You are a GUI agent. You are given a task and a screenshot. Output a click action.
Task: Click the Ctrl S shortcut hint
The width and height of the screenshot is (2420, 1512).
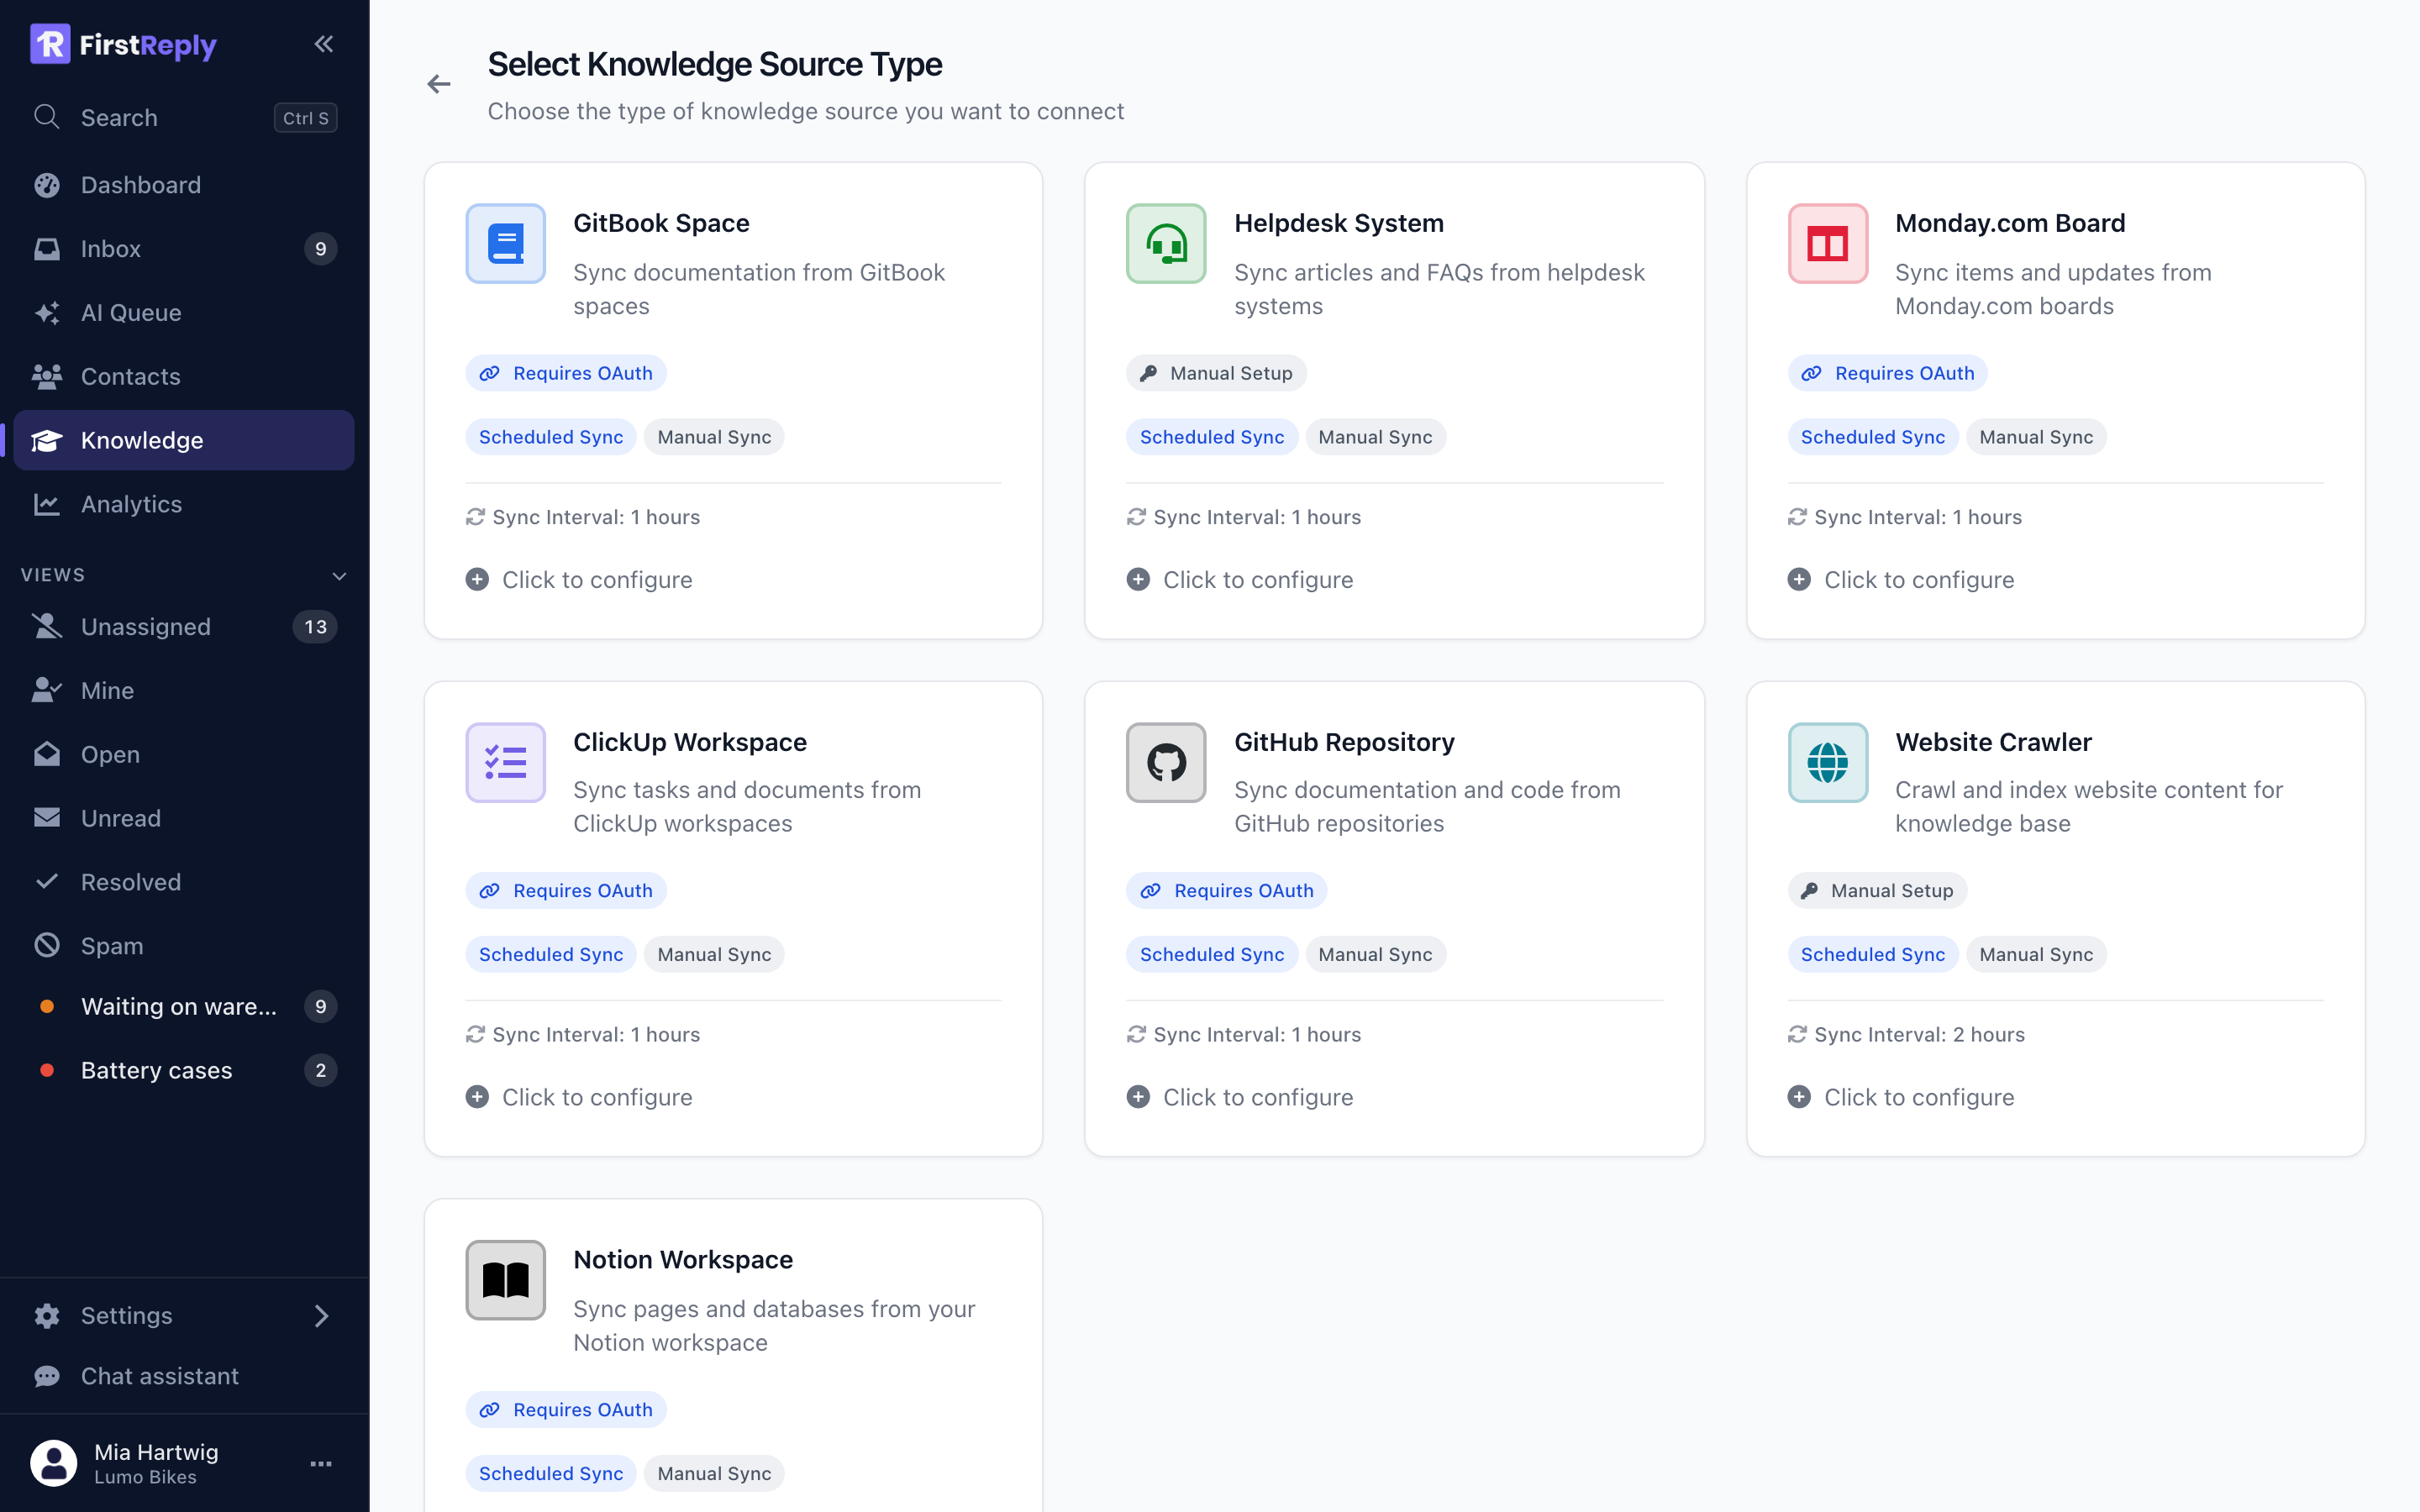[x=306, y=118]
